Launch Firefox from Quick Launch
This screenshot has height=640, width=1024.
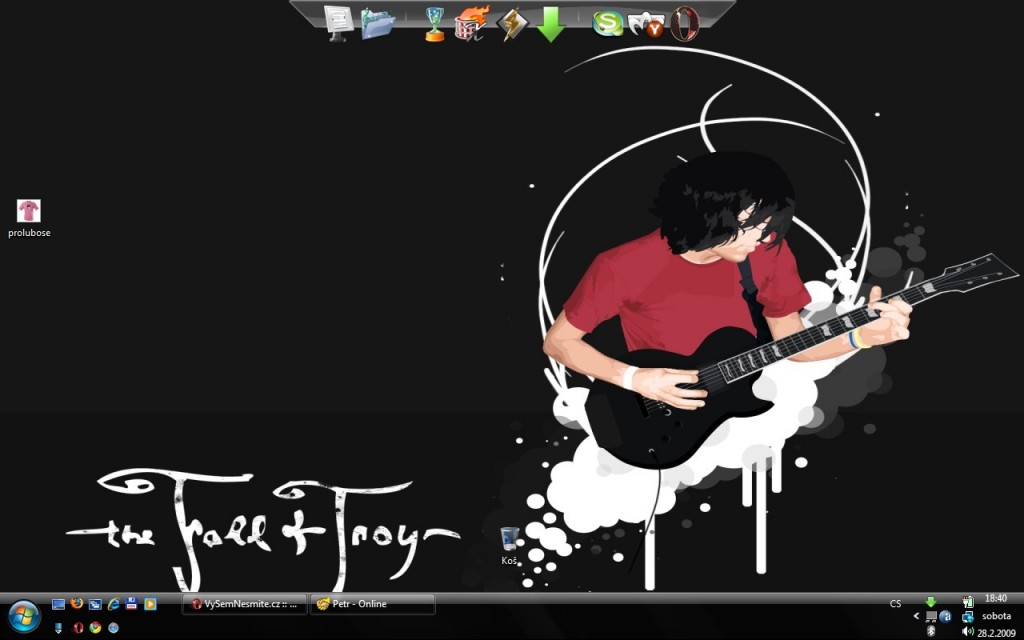click(x=76, y=603)
